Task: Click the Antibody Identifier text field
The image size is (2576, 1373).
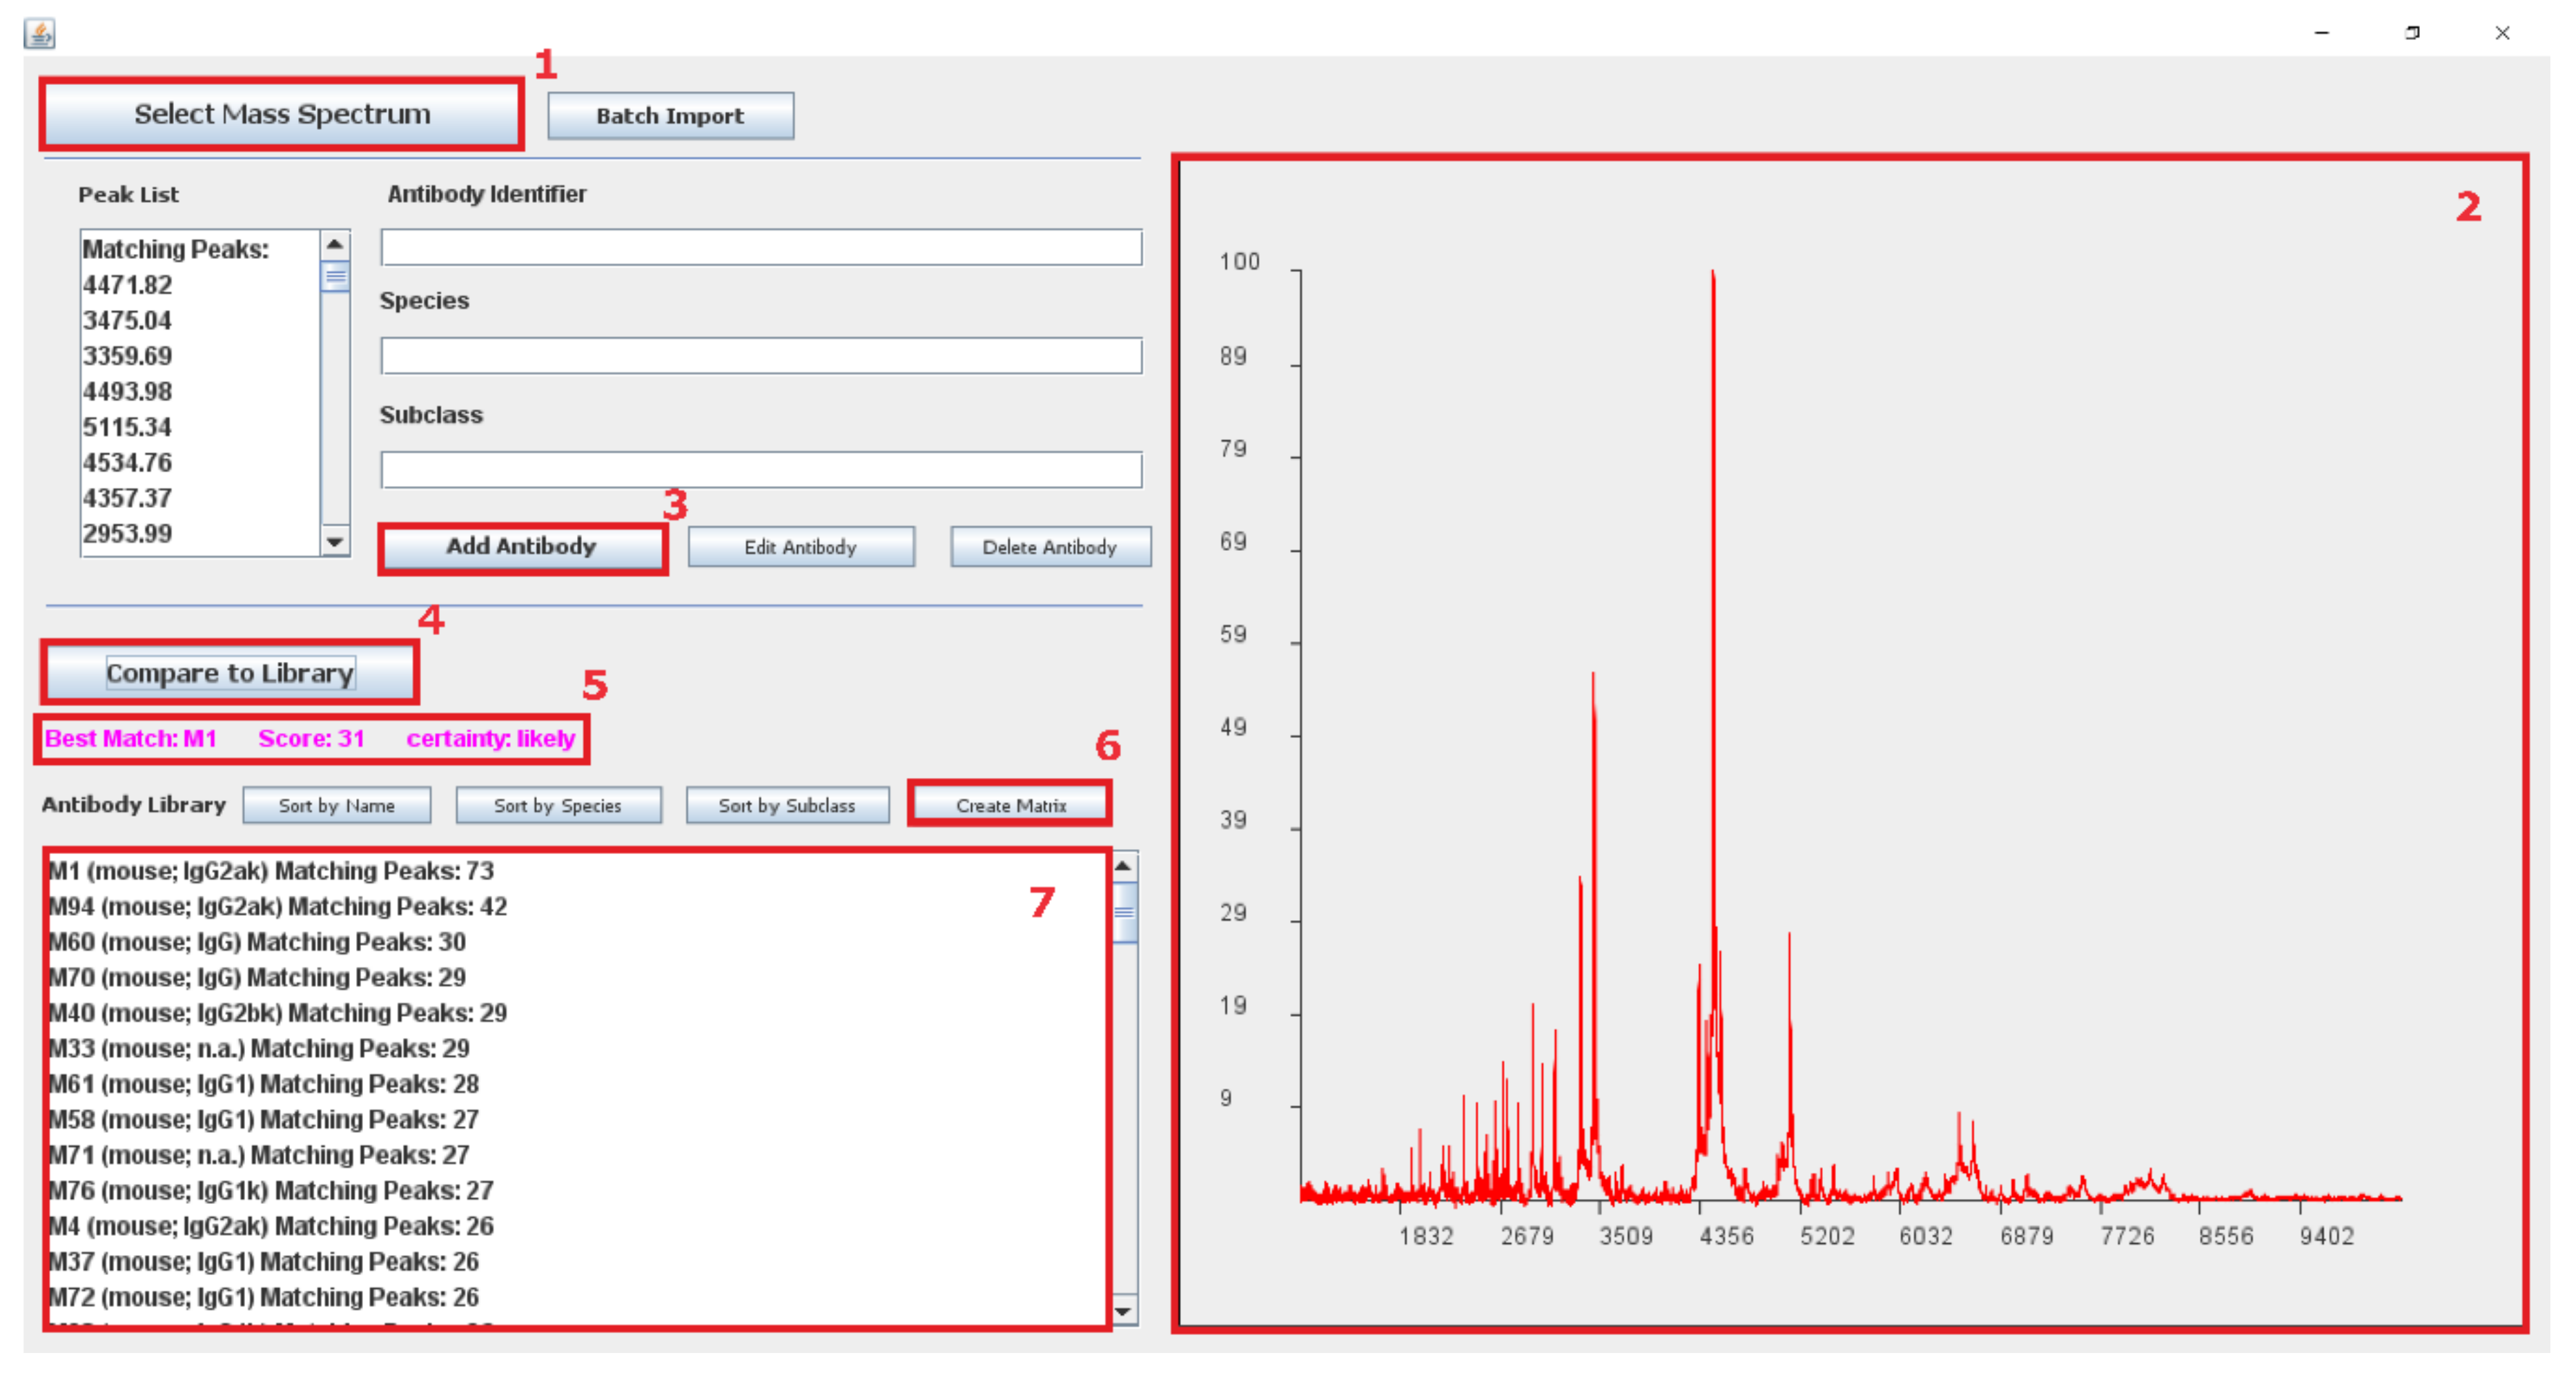Action: 760,247
